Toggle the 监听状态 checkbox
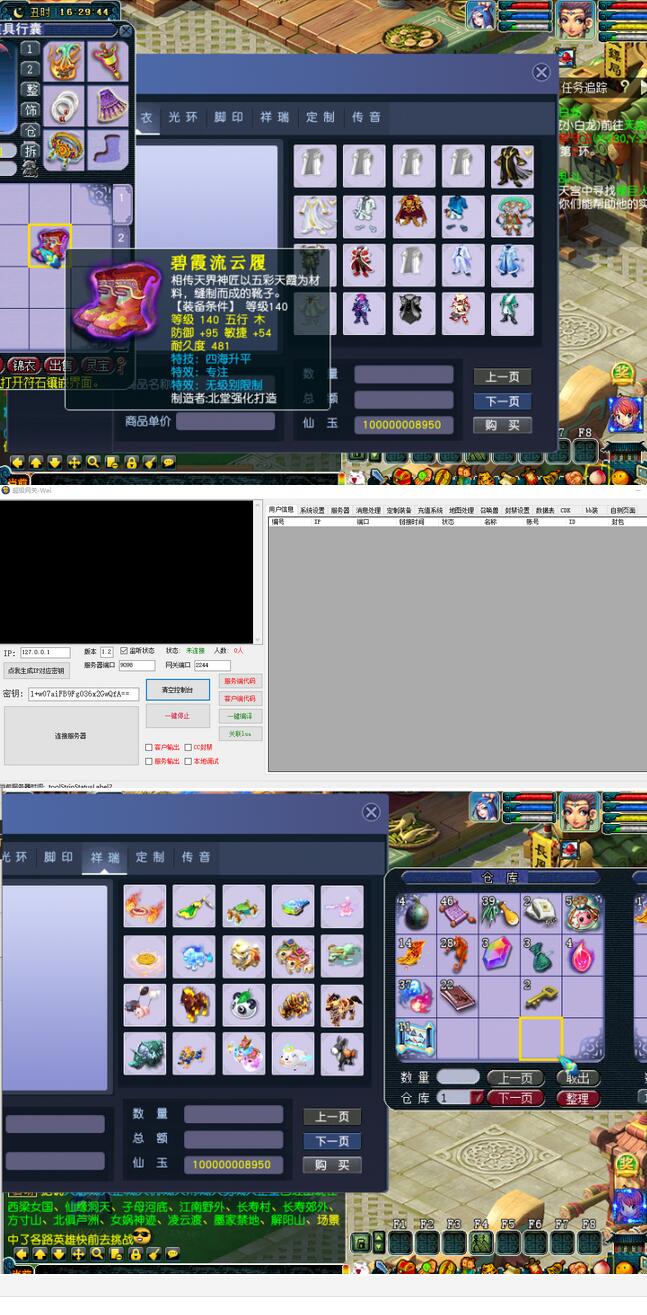Screen dimensions: 647x1315 click(x=124, y=651)
